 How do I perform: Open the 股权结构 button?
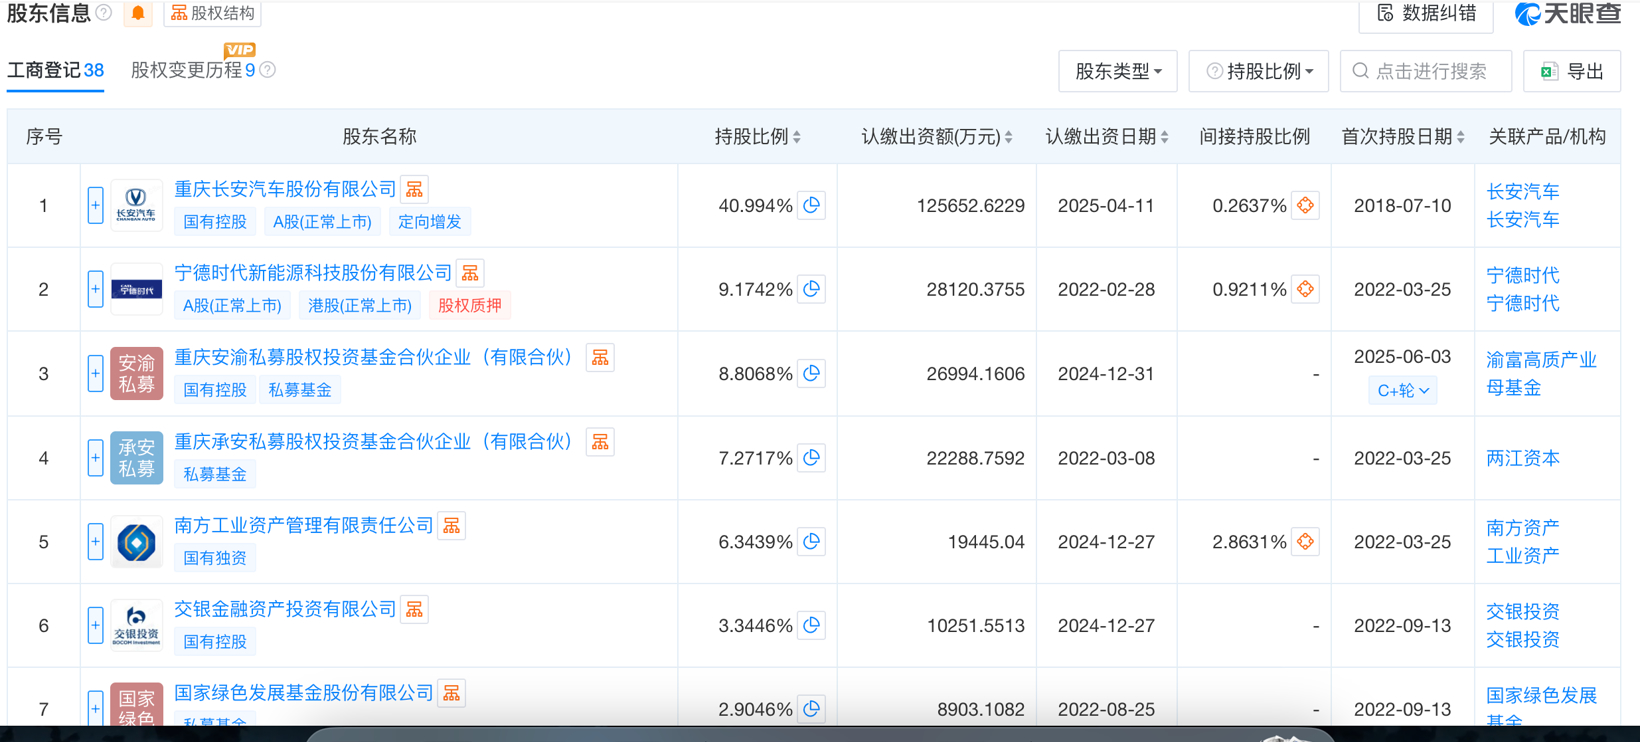(x=212, y=13)
